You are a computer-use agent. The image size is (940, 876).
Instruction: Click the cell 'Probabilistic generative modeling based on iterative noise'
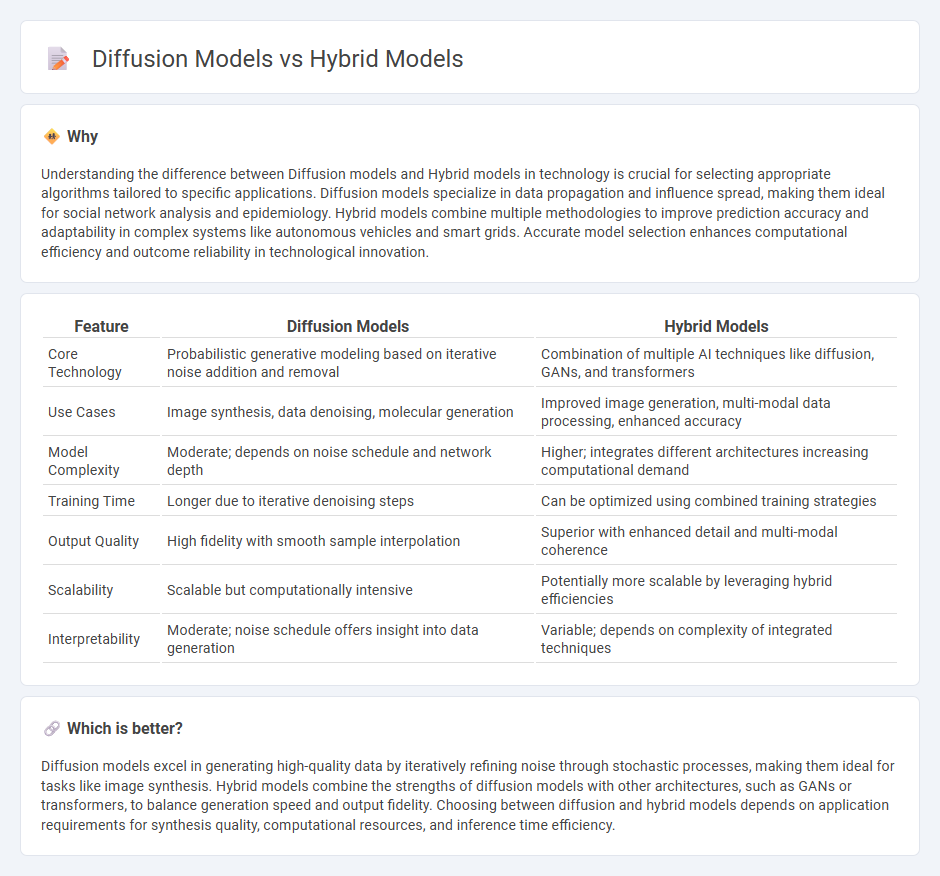348,363
